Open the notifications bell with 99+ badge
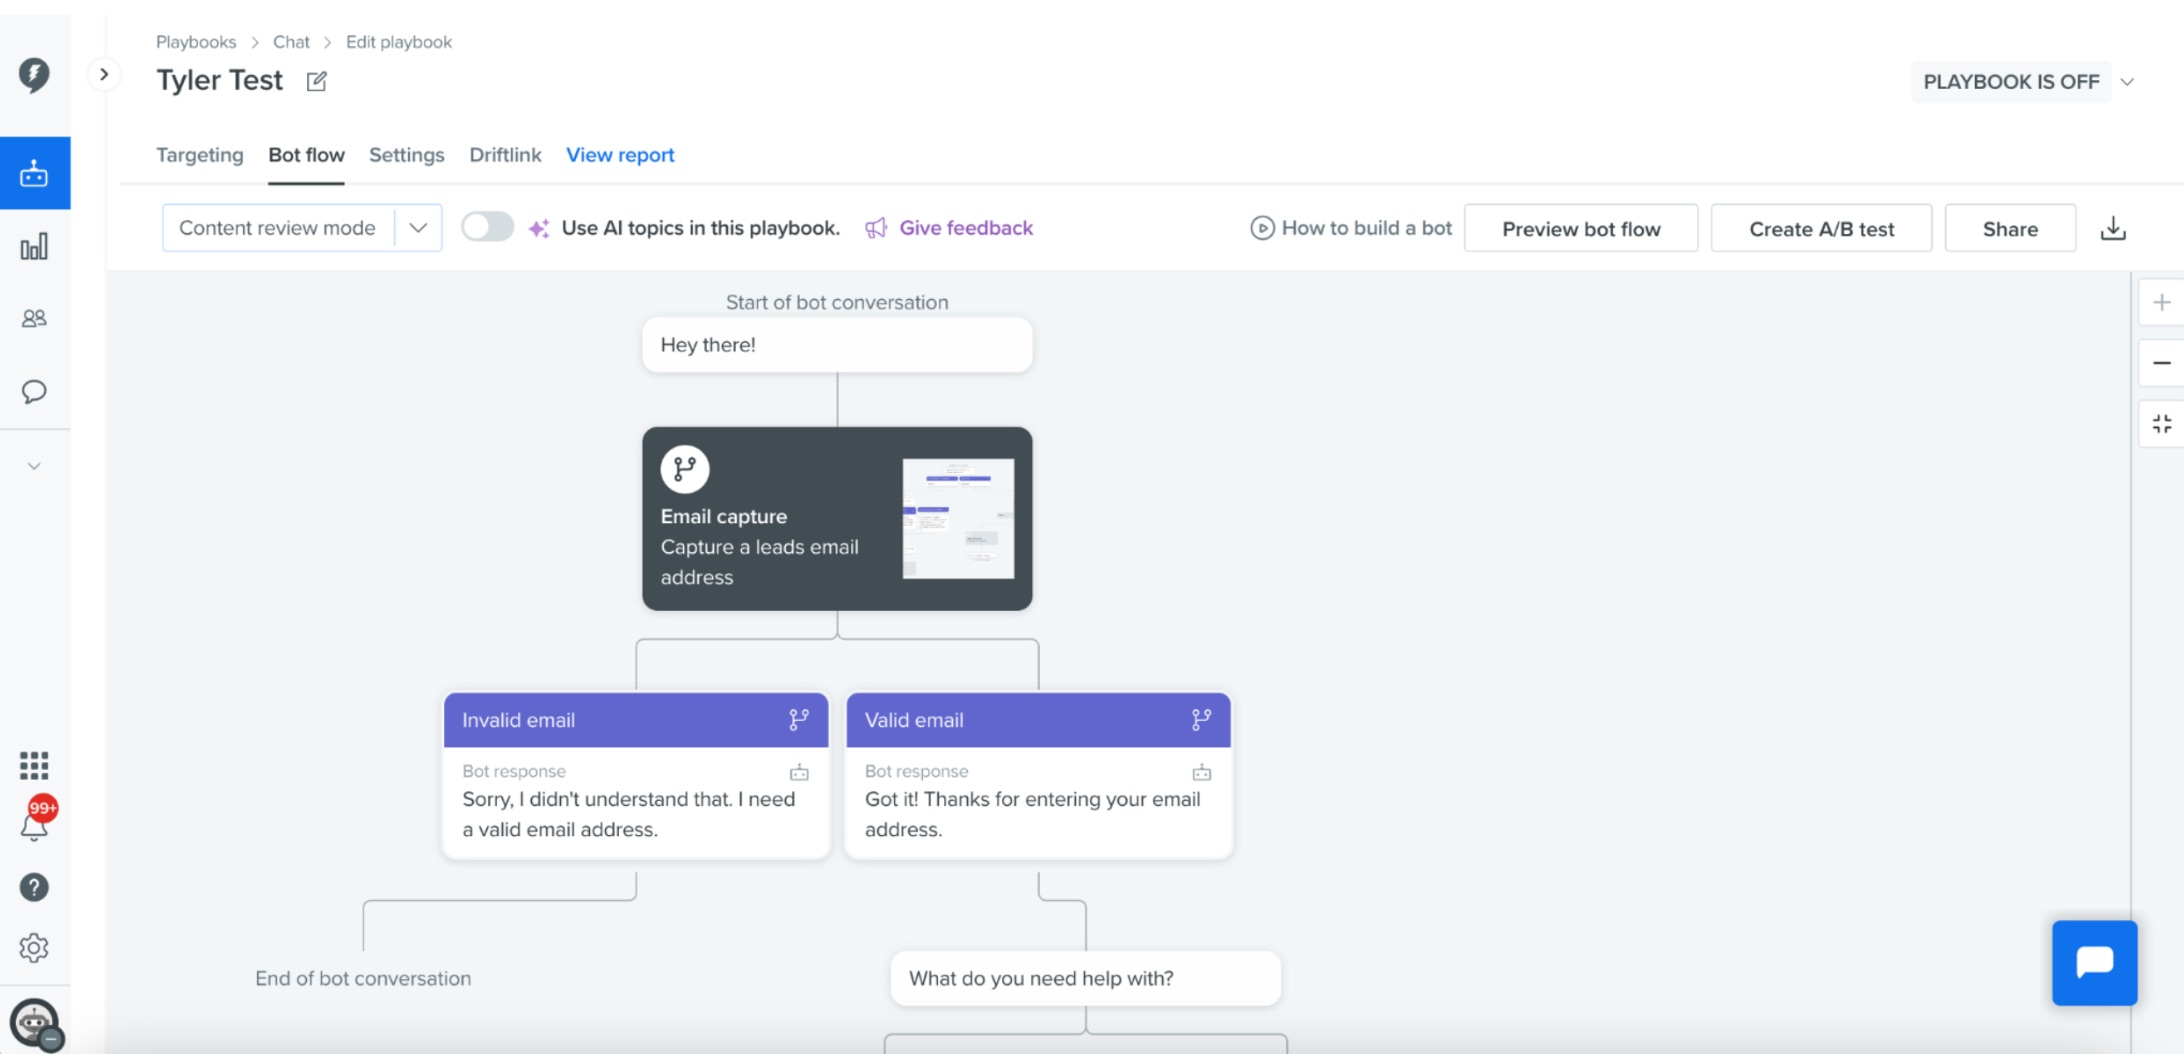The image size is (2184, 1054). 35,822
